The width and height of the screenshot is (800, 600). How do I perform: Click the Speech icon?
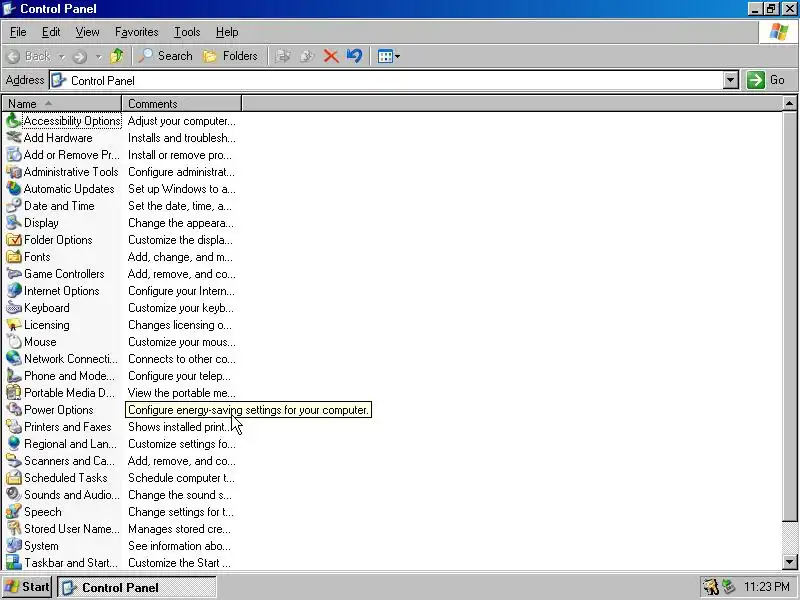pyautogui.click(x=13, y=512)
